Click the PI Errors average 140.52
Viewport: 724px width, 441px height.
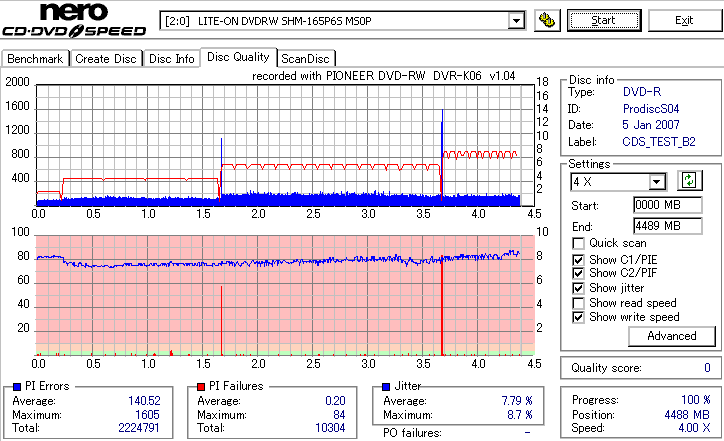(144, 401)
